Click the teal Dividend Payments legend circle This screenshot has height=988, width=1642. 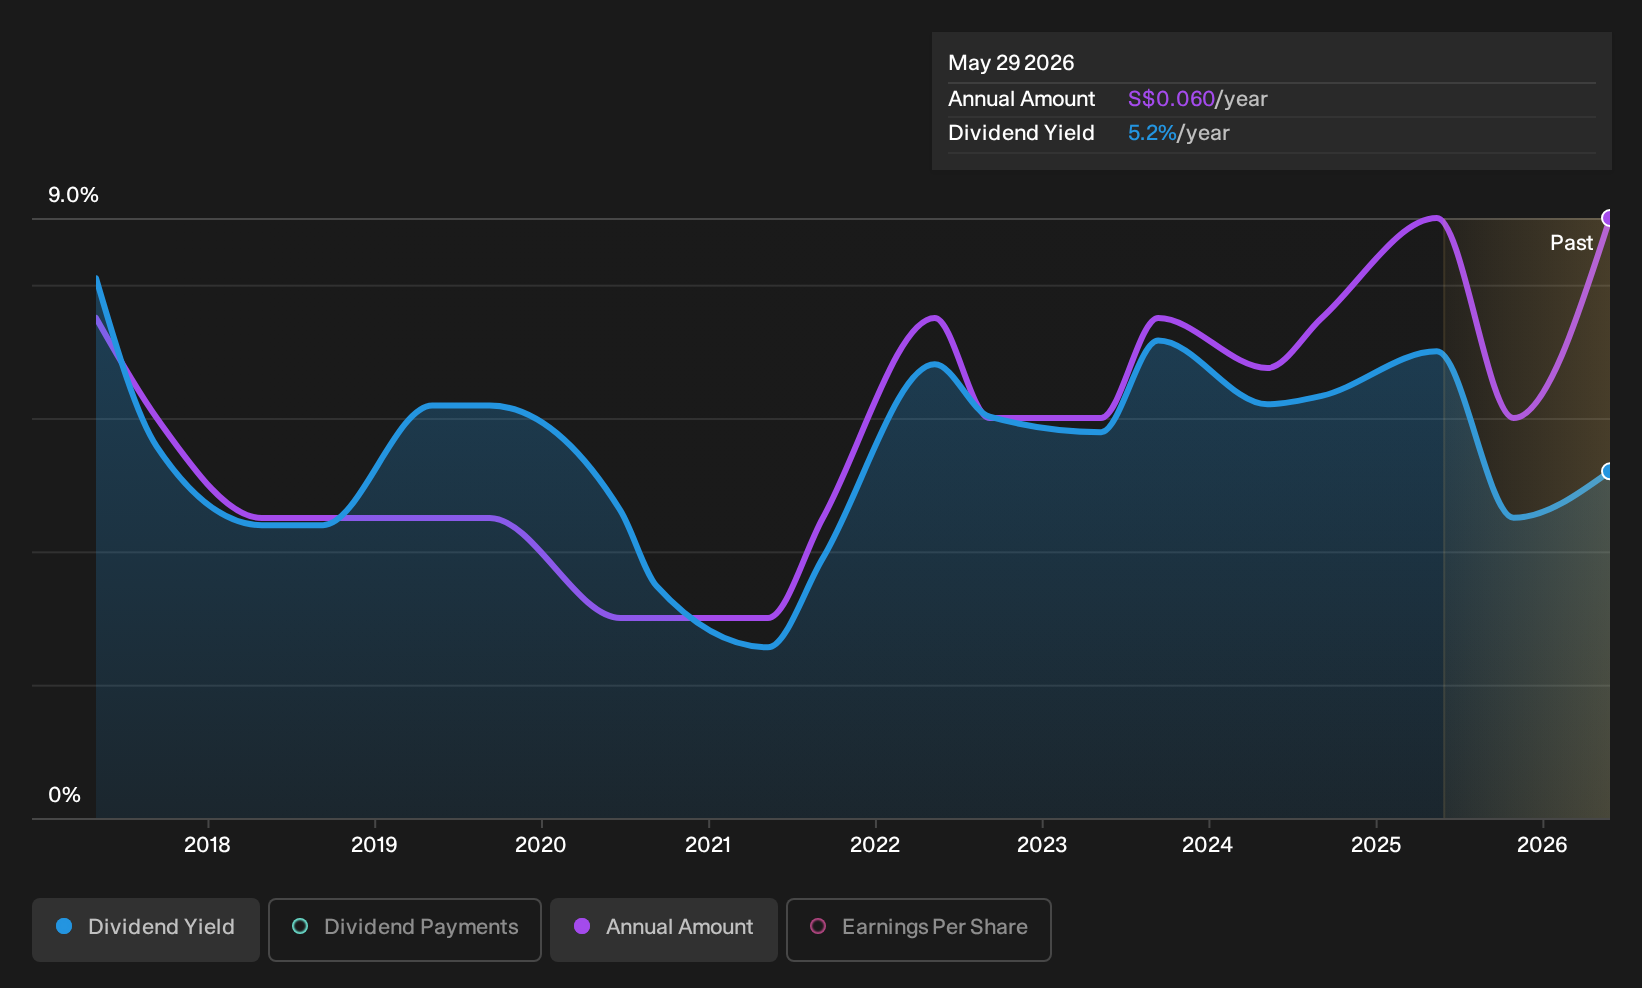pyautogui.click(x=300, y=926)
